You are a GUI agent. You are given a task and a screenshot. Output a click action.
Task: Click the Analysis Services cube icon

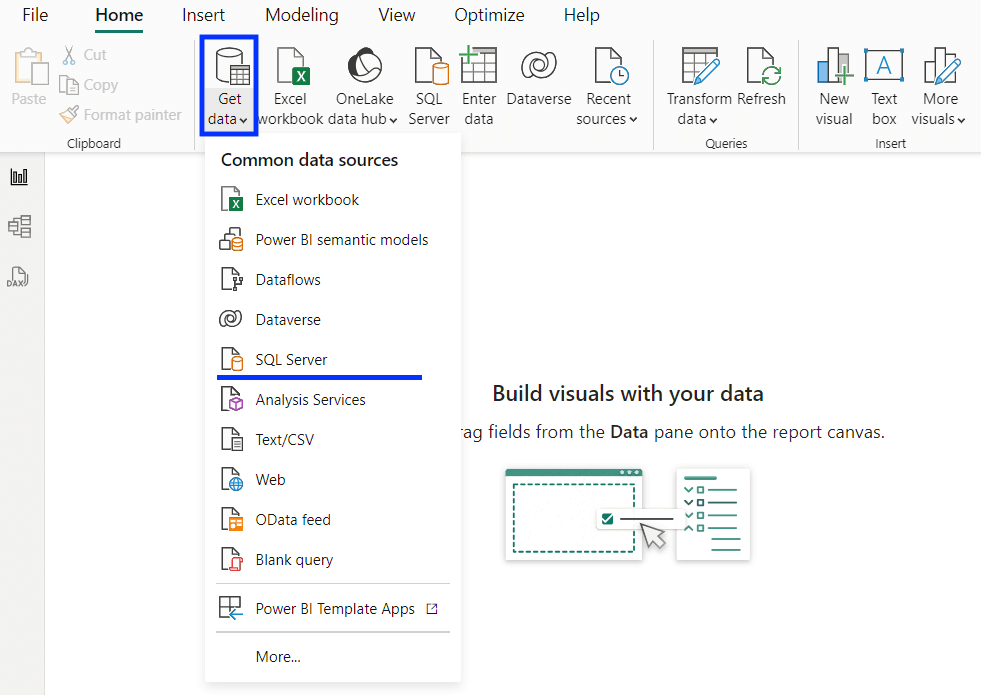[231, 399]
